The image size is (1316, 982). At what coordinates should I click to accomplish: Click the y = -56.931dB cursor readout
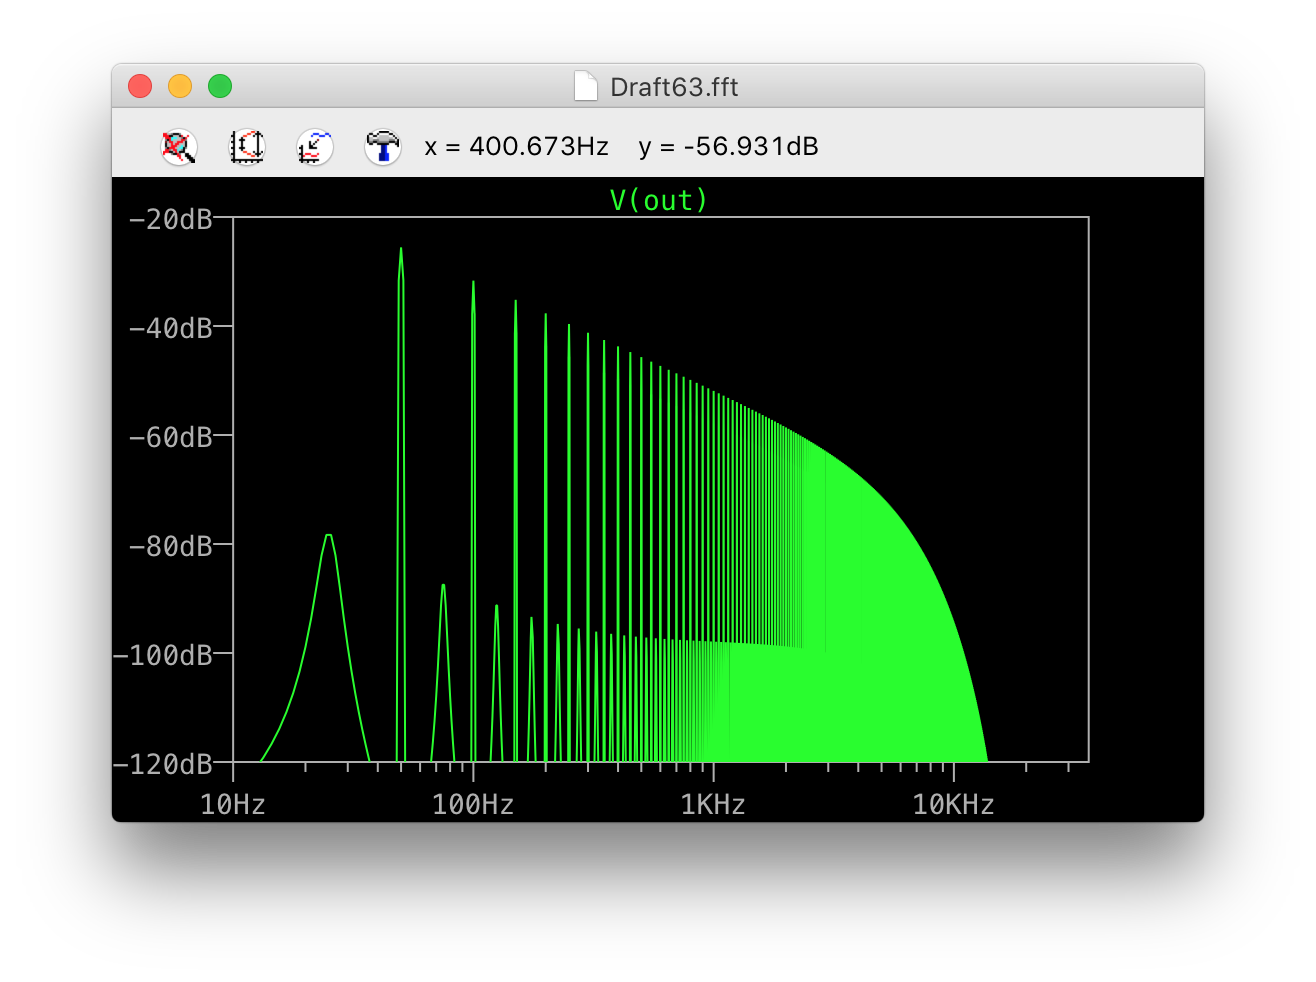pos(728,147)
